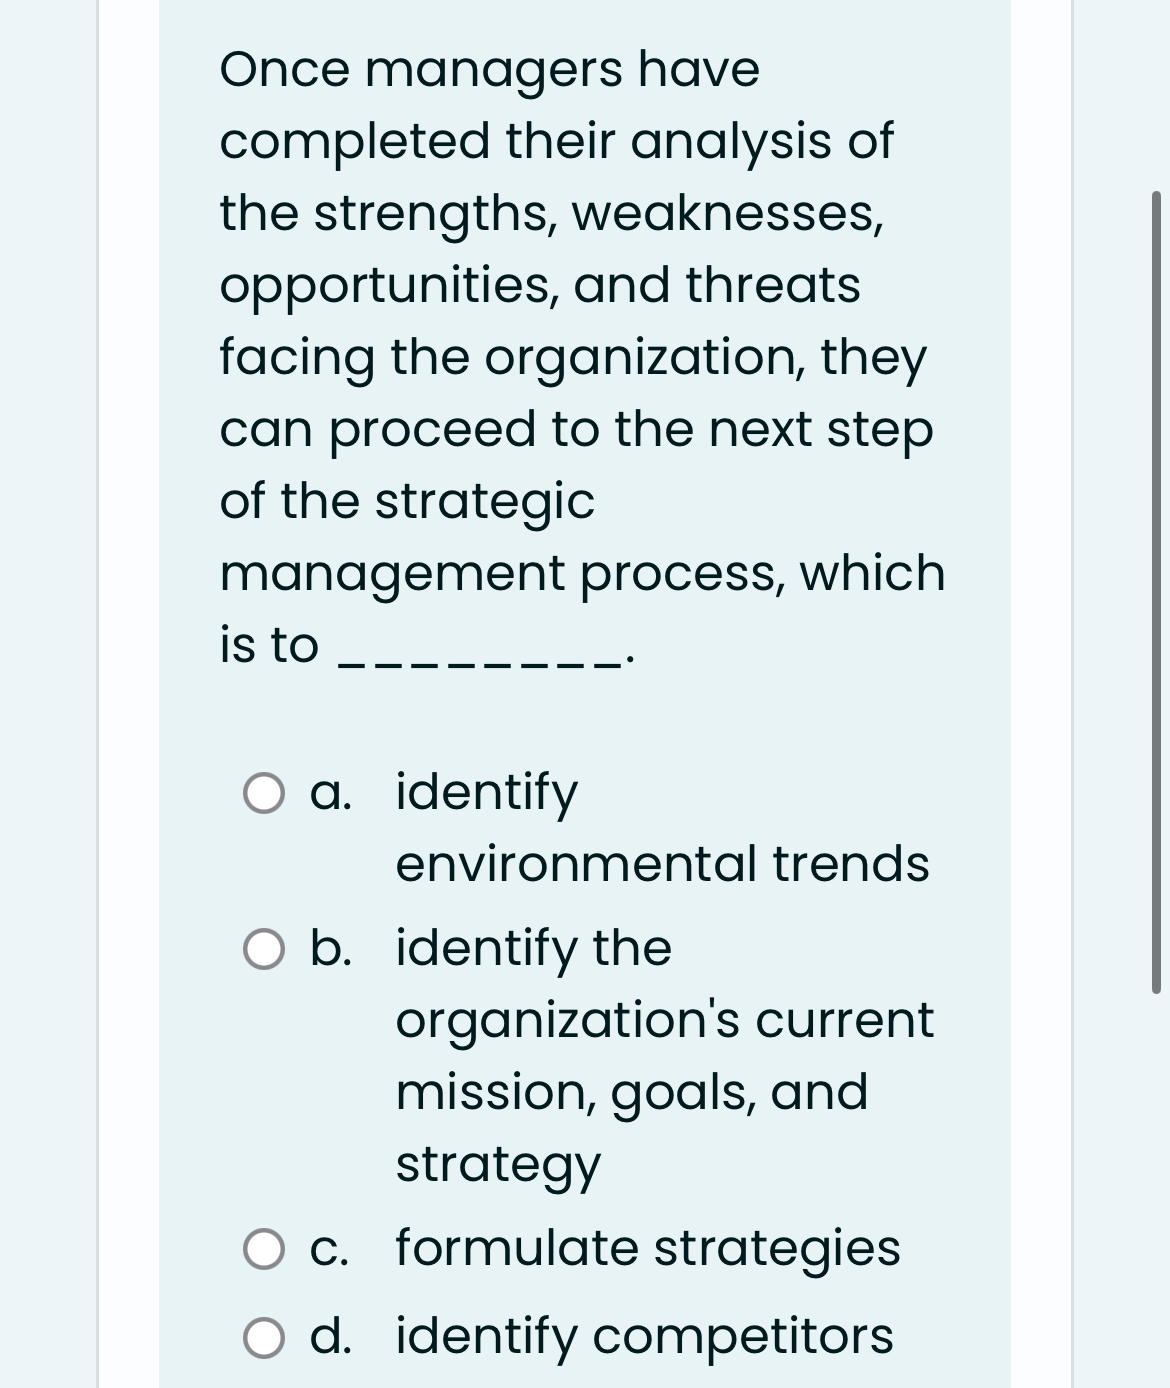Click the opening line 'Once managers have'

pos(490,73)
